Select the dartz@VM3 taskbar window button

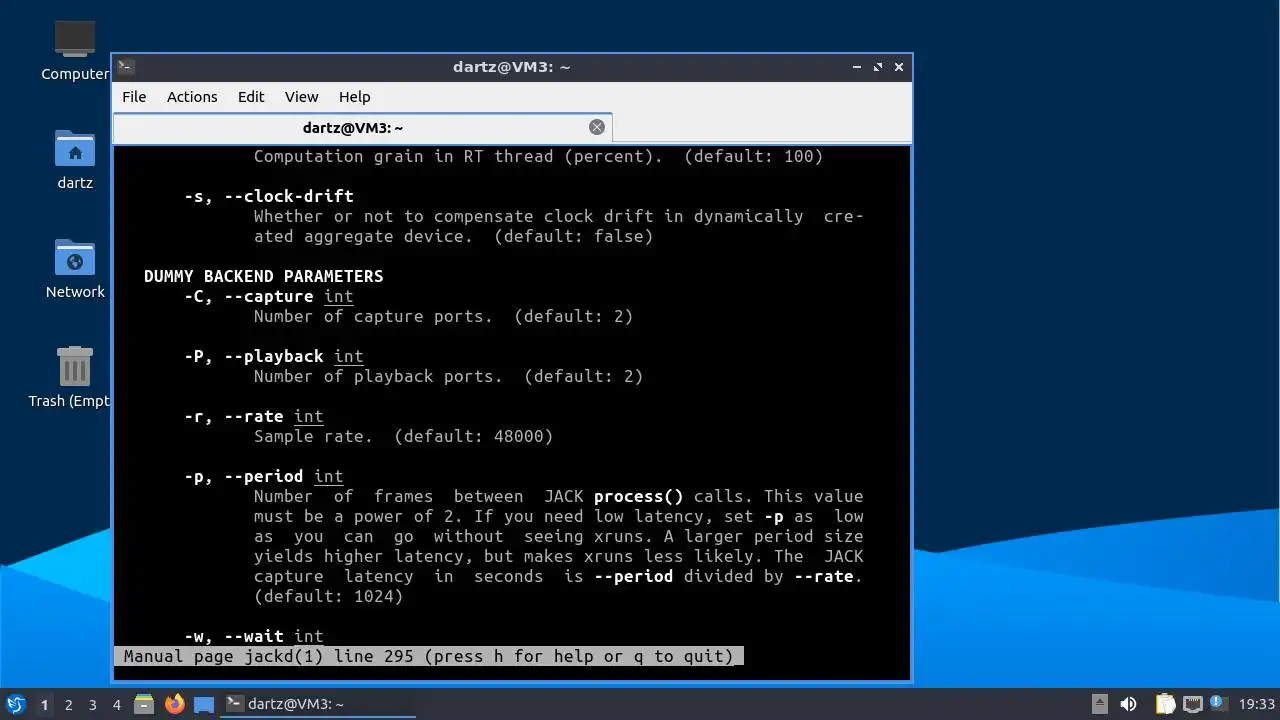click(x=318, y=704)
